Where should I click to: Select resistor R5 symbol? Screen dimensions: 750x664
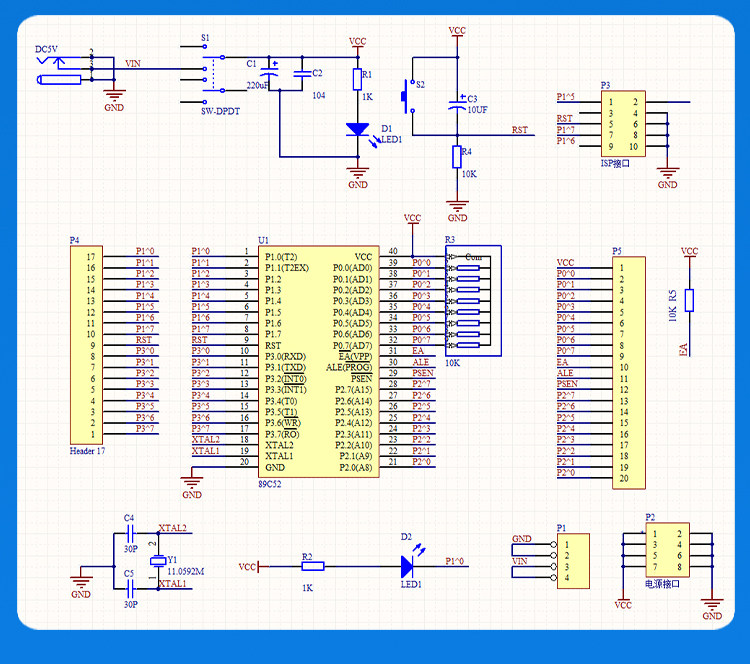[689, 300]
